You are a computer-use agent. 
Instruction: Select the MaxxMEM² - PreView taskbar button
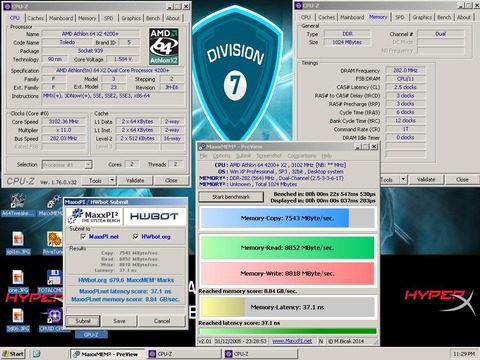coord(108,354)
